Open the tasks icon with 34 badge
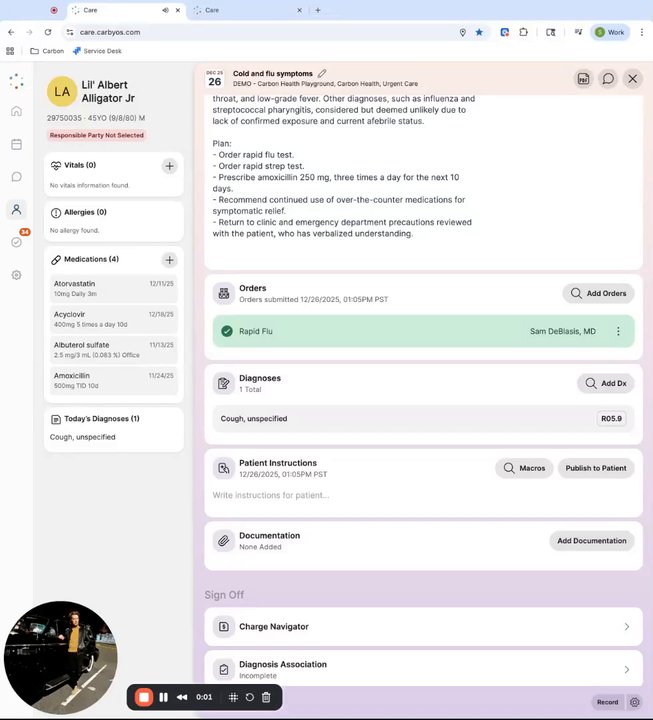Screen dimensions: 653x720 pyautogui.click(x=17, y=241)
